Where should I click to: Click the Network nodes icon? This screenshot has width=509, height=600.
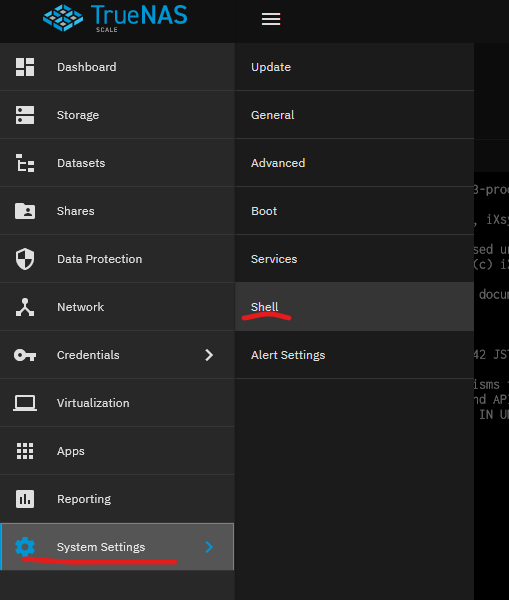25,307
